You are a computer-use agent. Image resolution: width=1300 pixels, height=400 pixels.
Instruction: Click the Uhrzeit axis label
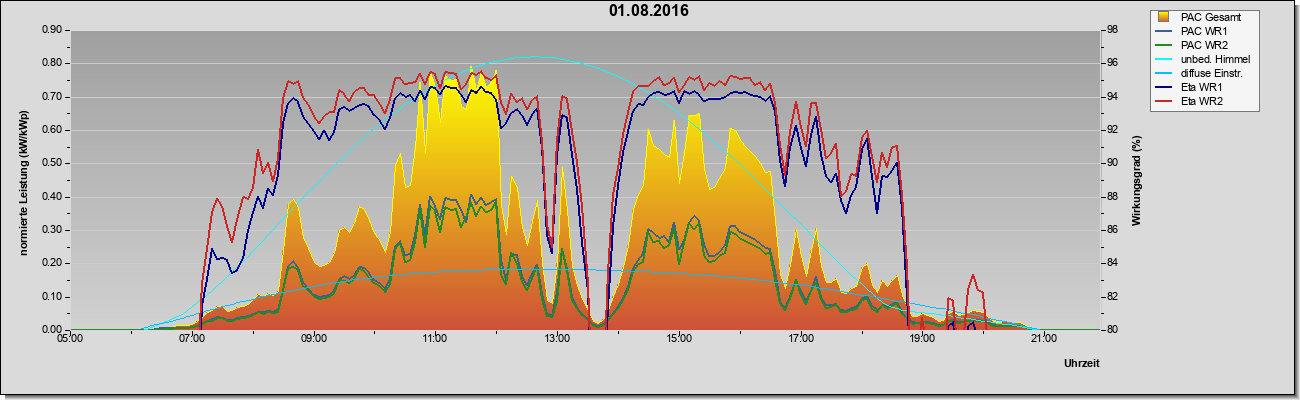[x=1081, y=364]
